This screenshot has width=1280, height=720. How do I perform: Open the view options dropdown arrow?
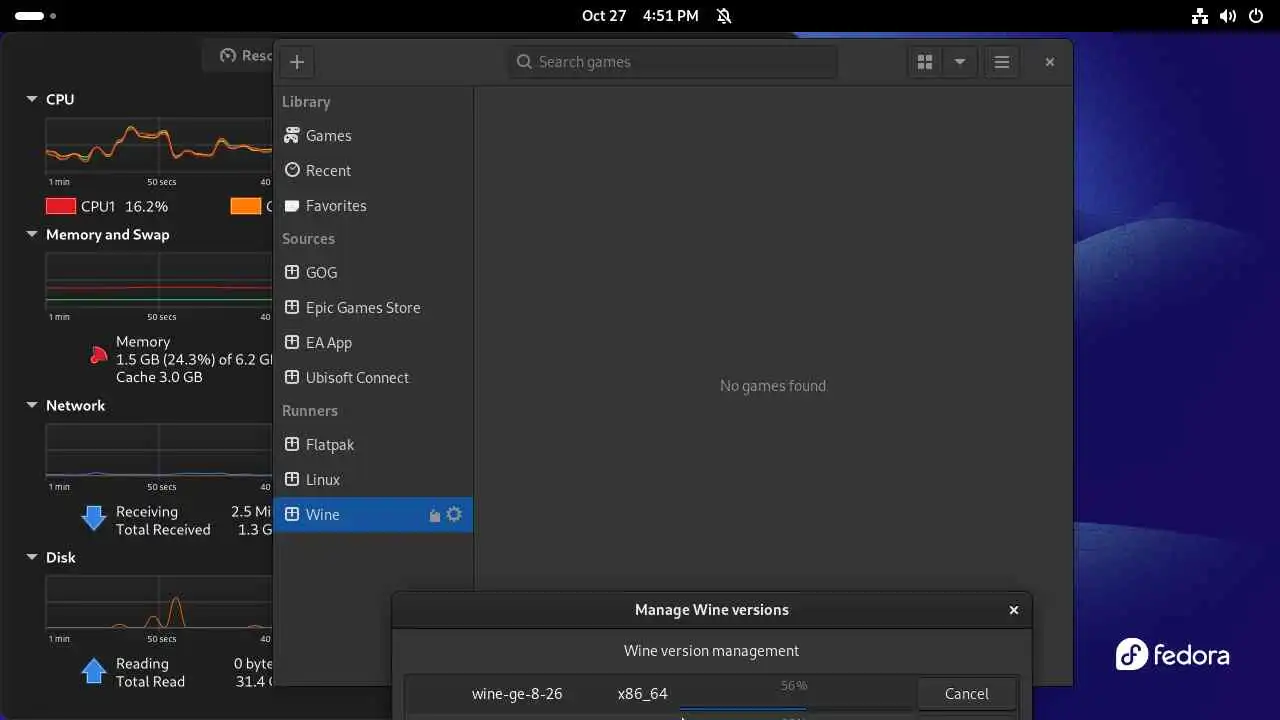tap(960, 62)
